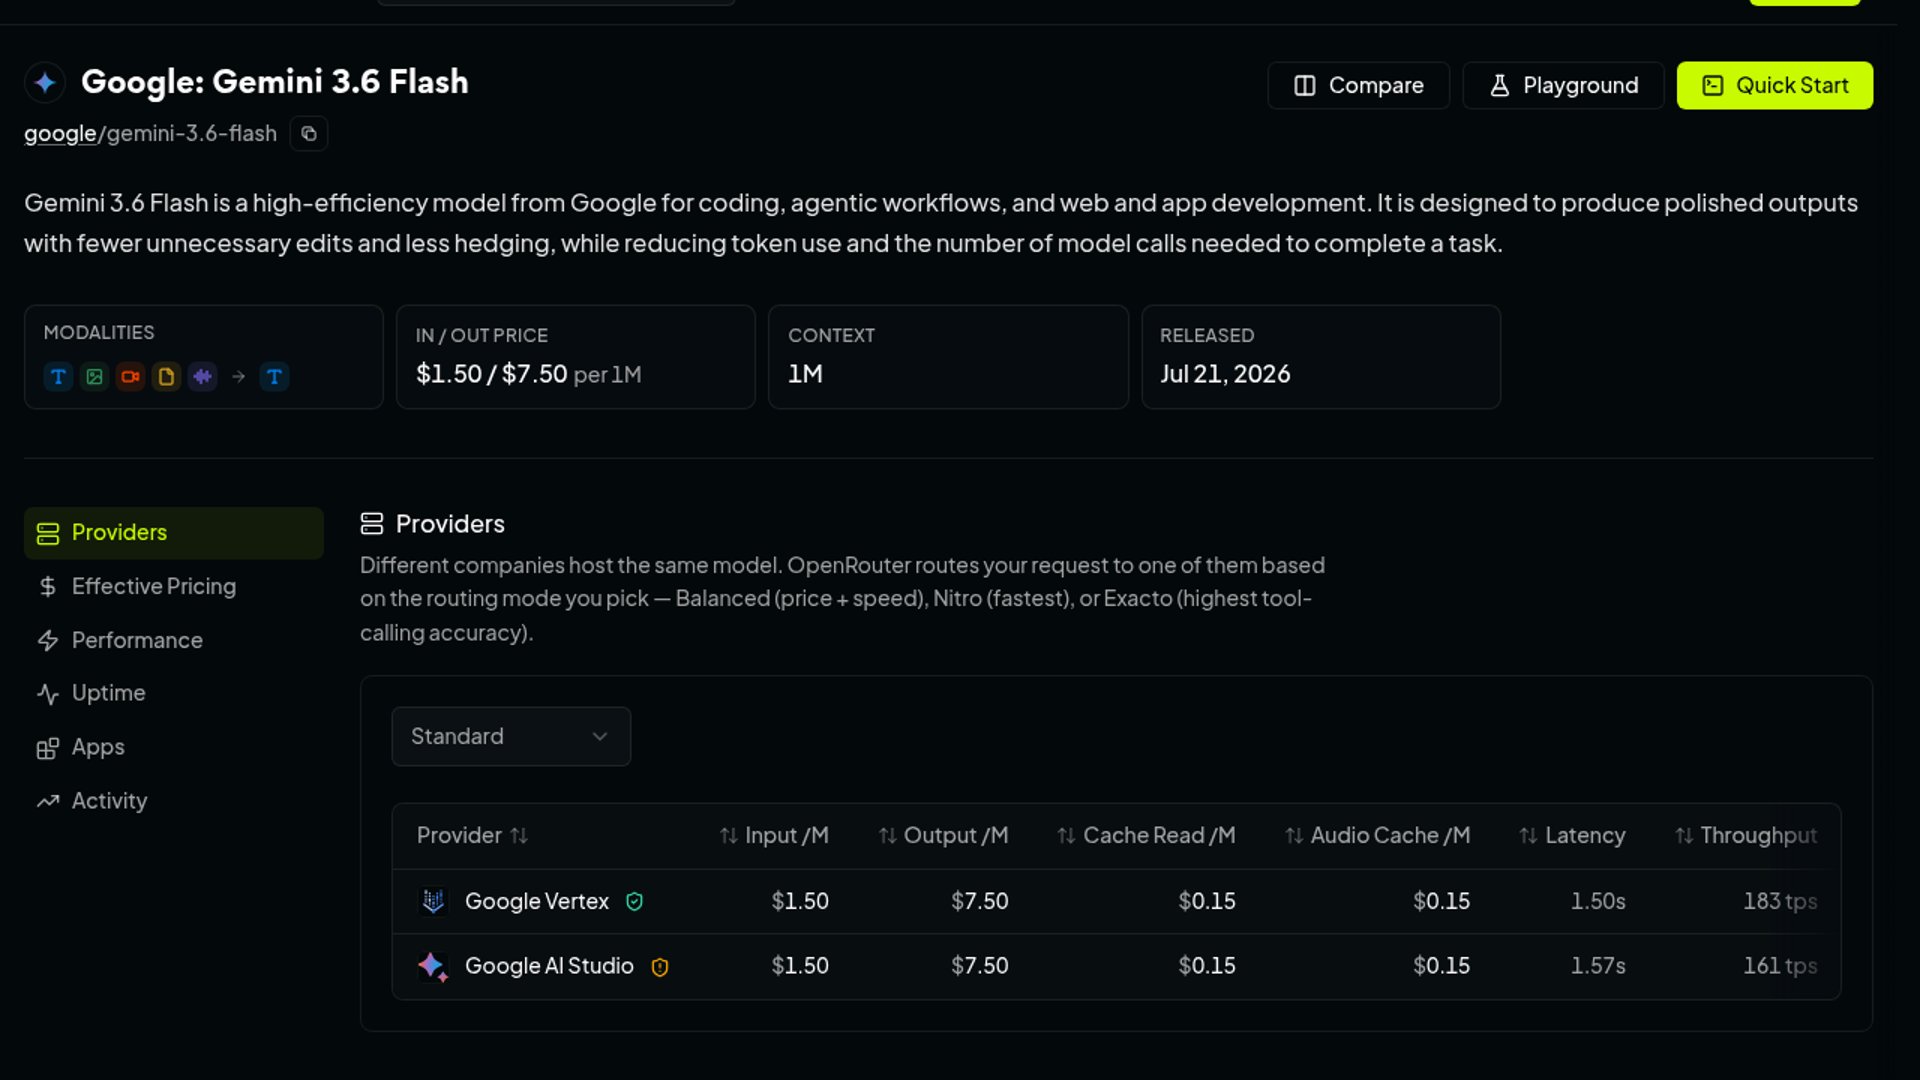Click the Jul 21, 2026 release date
Screen dimensions: 1920x1080
1225,374
